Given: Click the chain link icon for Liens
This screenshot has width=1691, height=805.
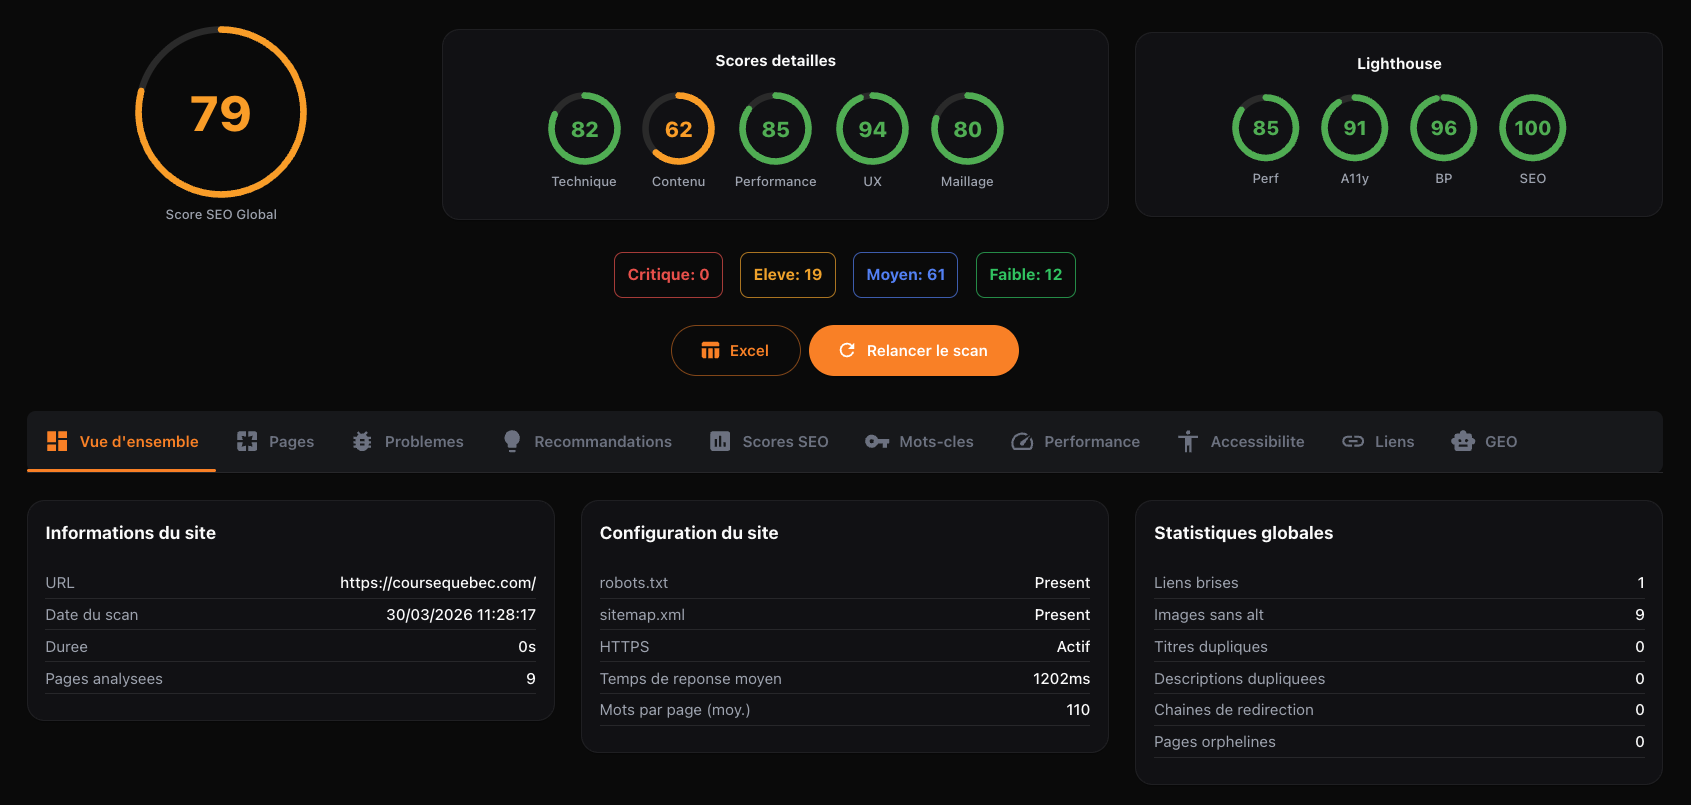Looking at the screenshot, I should pos(1353,441).
